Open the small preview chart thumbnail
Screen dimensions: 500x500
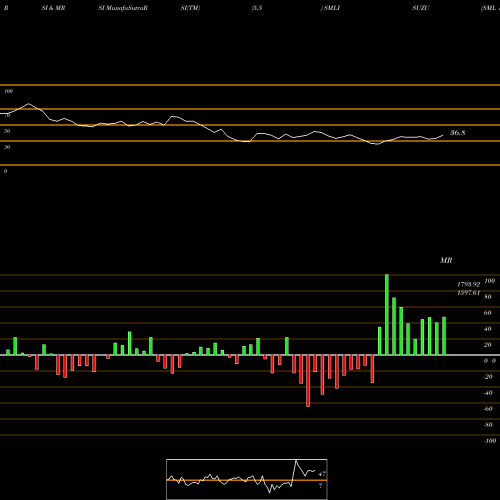click(247, 479)
